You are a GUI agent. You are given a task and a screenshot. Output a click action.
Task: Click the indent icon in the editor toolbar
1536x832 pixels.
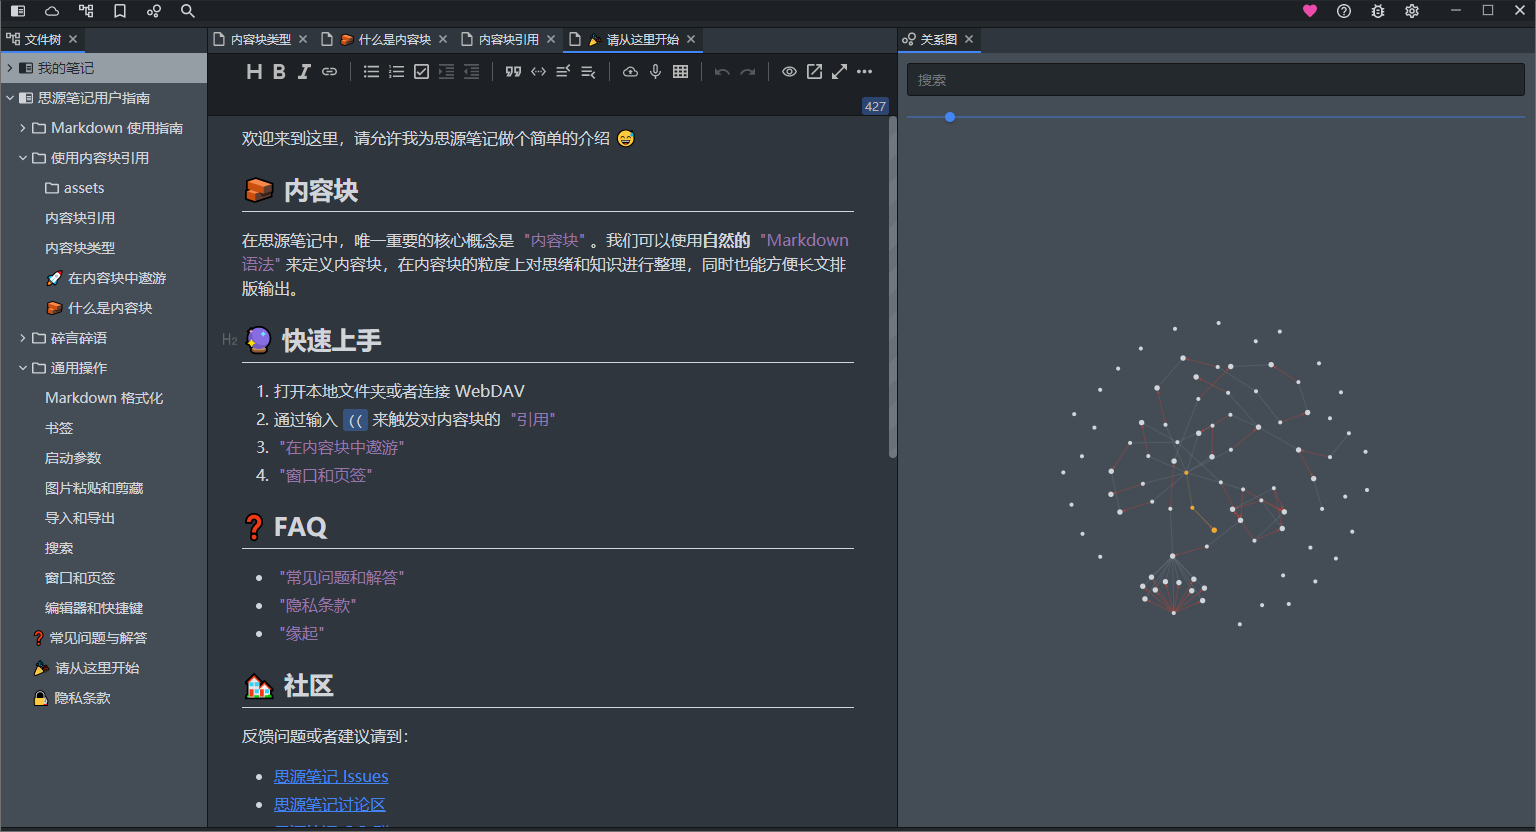pos(446,71)
